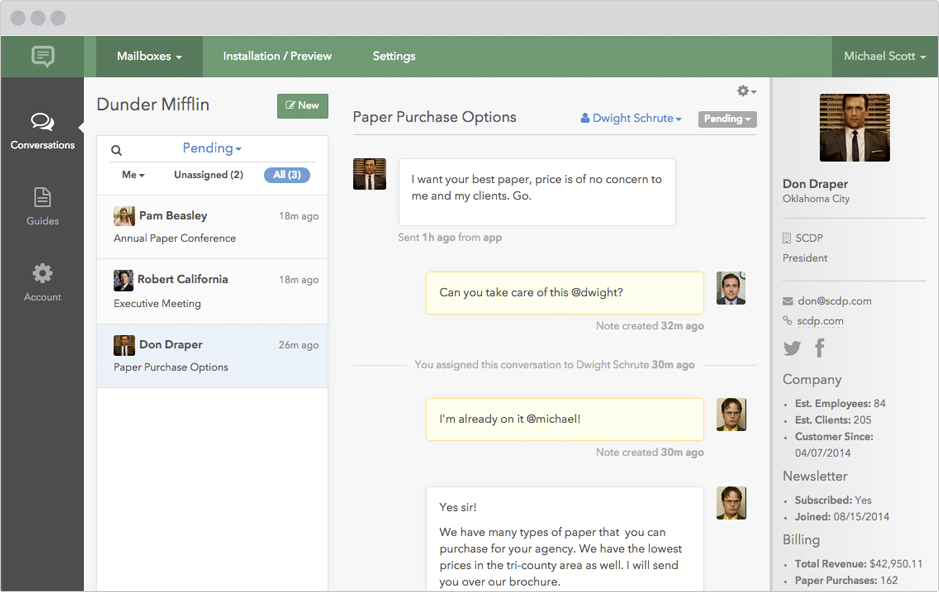Open the Dwight Schrute assignee dropdown
Viewport: 939px width, 592px height.
(630, 117)
